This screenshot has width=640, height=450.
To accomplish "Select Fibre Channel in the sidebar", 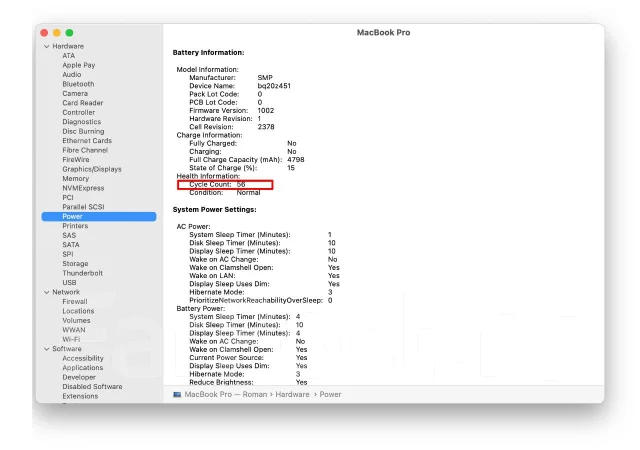I will (x=85, y=150).
